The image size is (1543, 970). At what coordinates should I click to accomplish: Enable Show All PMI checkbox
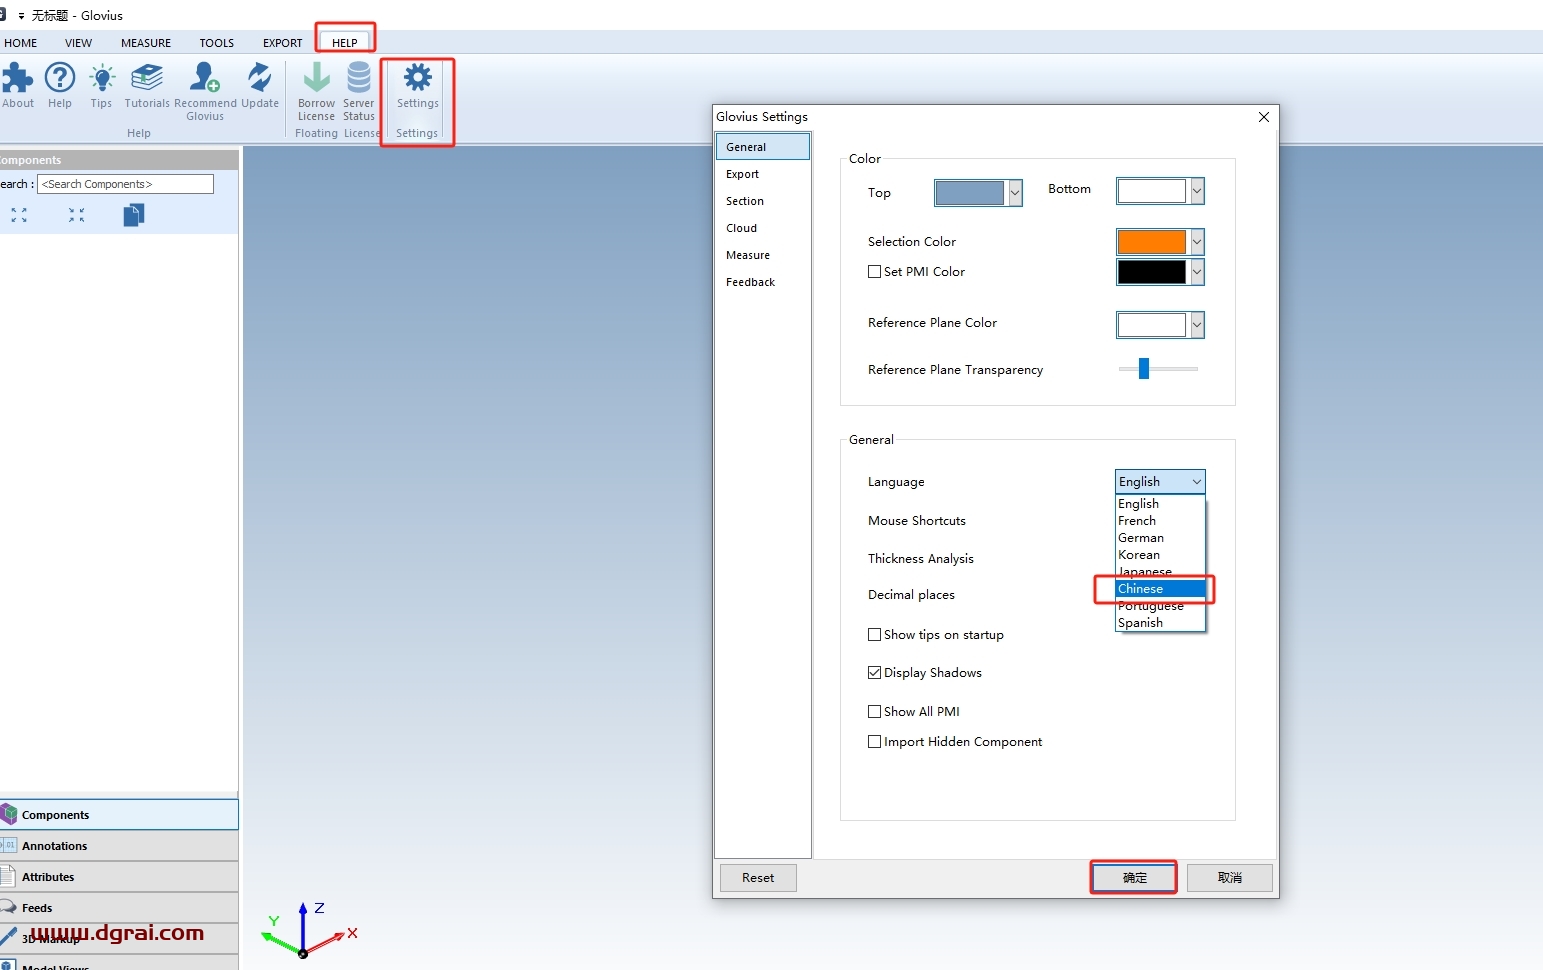coord(875,711)
